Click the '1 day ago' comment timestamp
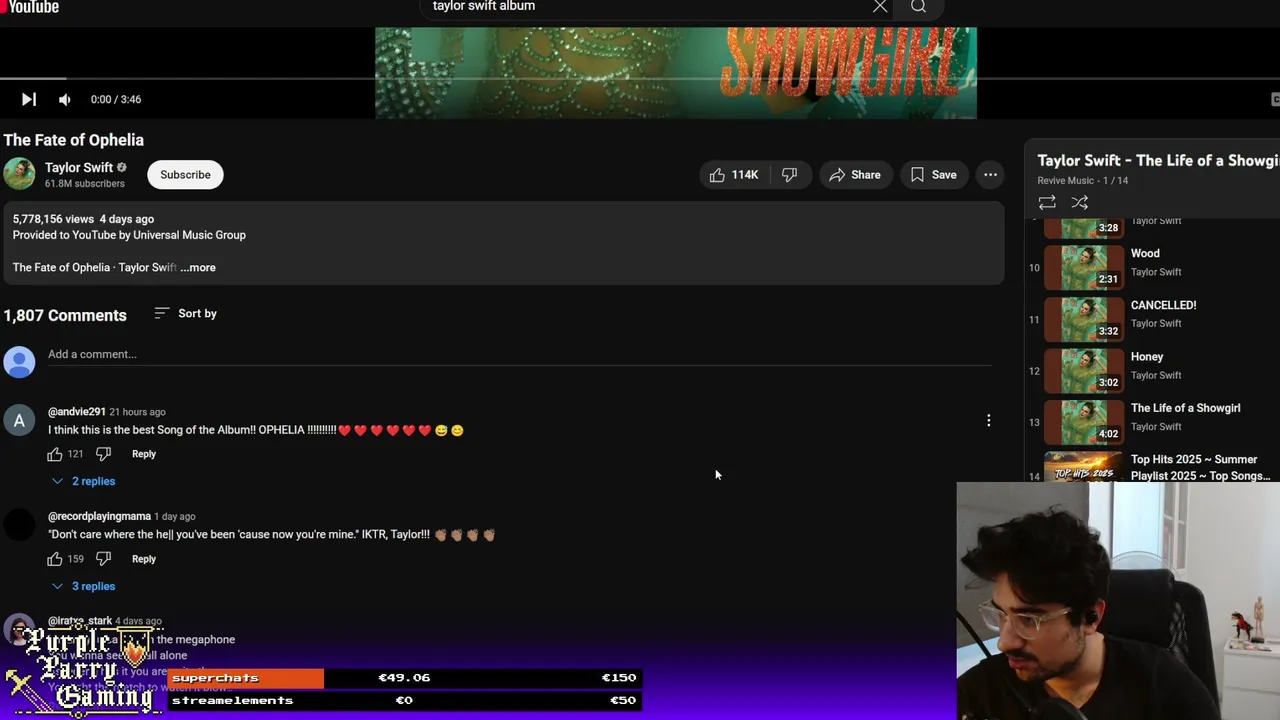Image resolution: width=1280 pixels, height=720 pixels. 175,517
